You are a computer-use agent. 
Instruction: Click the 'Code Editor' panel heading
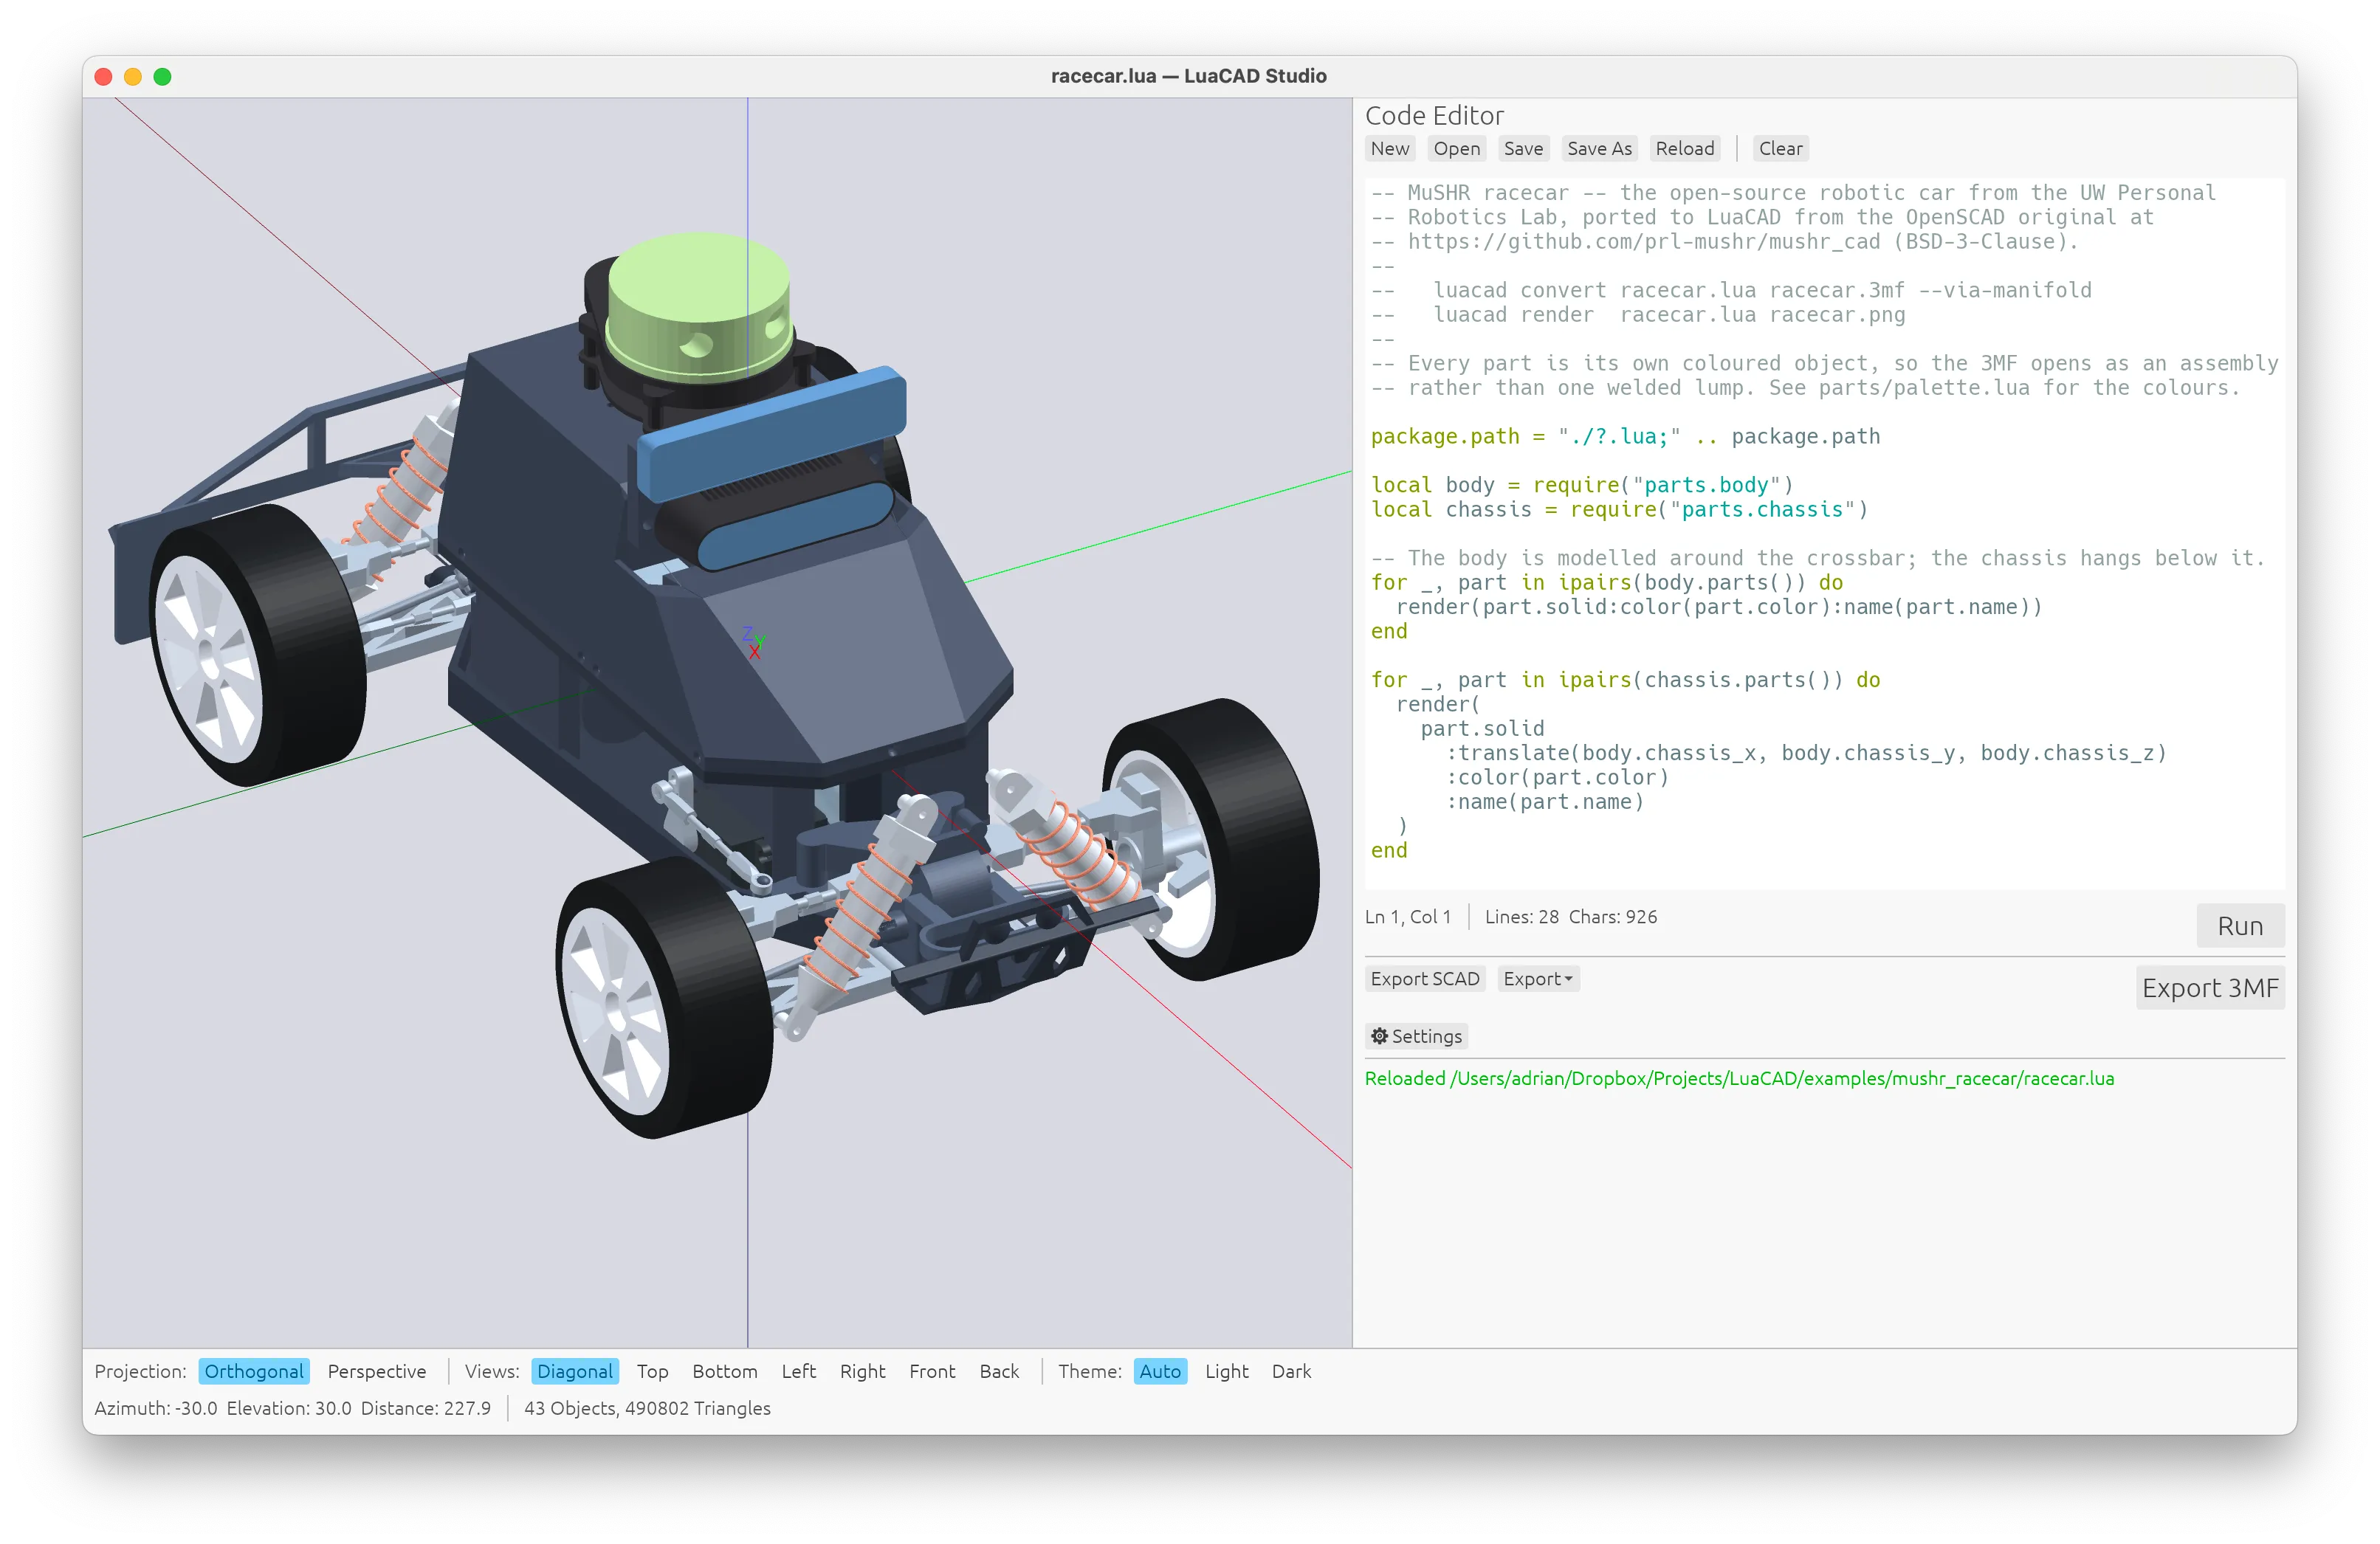pos(1434,115)
